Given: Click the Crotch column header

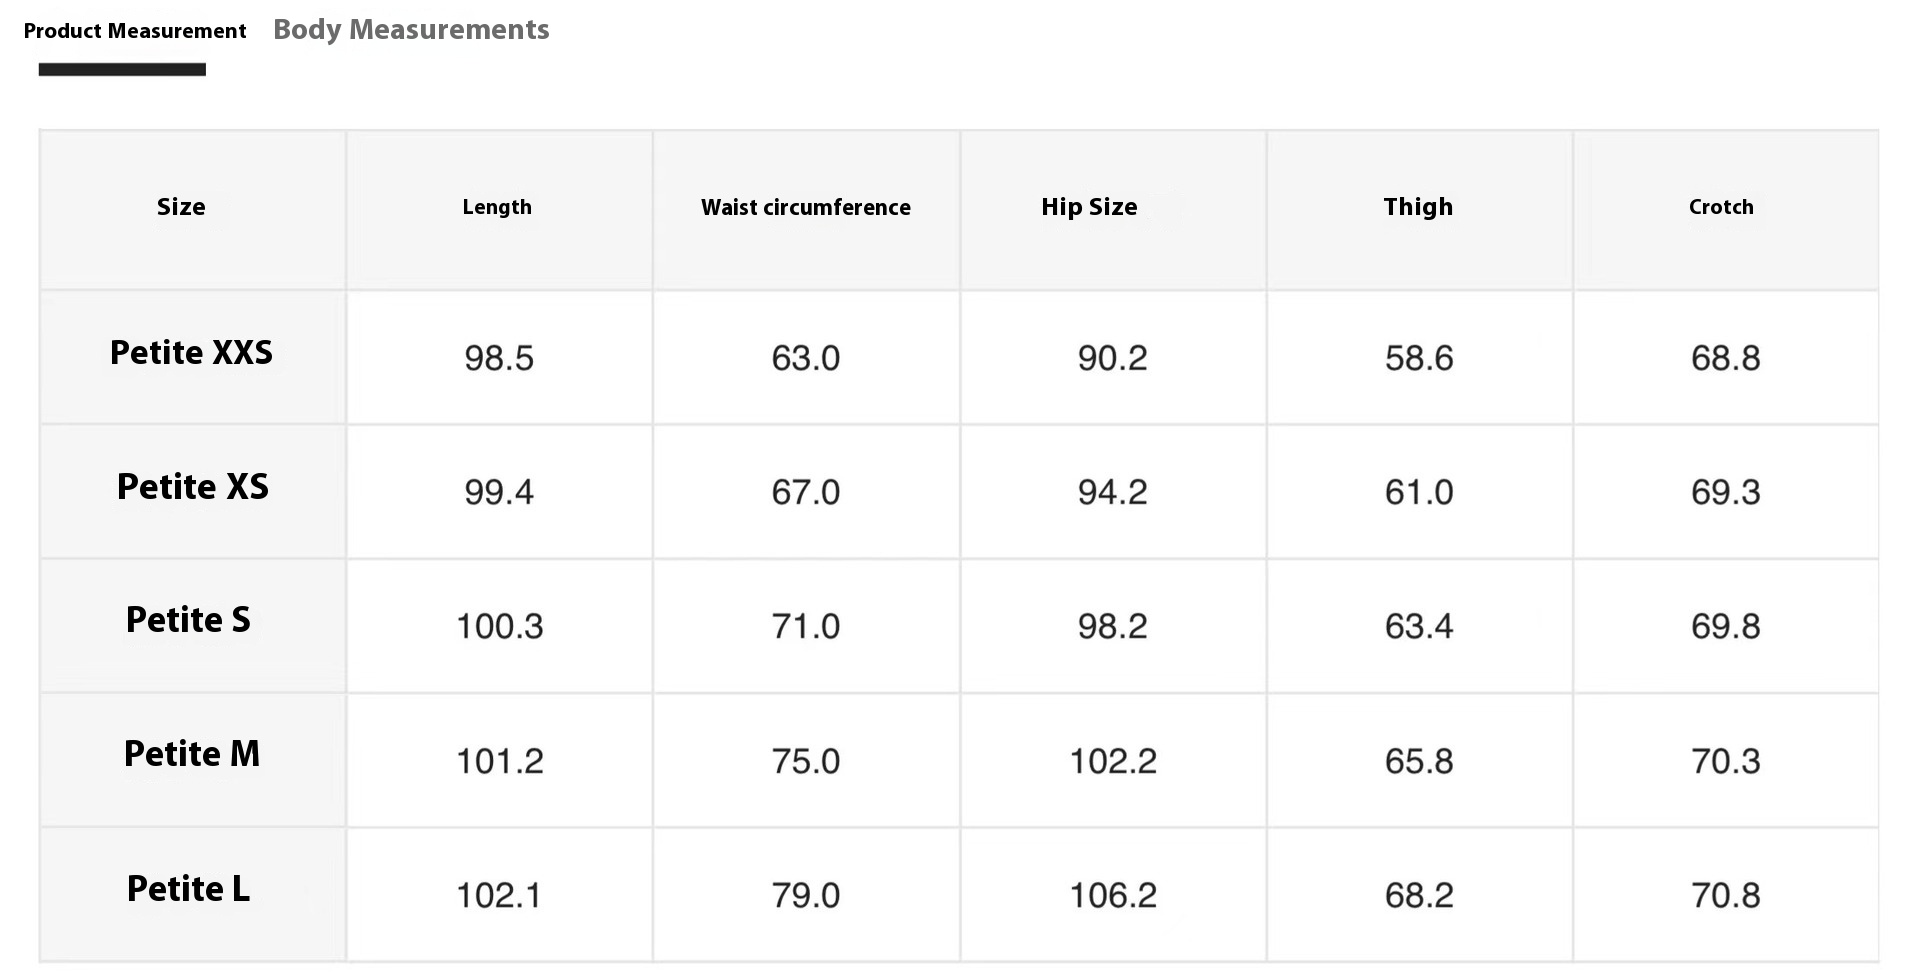Looking at the screenshot, I should pos(1721,207).
